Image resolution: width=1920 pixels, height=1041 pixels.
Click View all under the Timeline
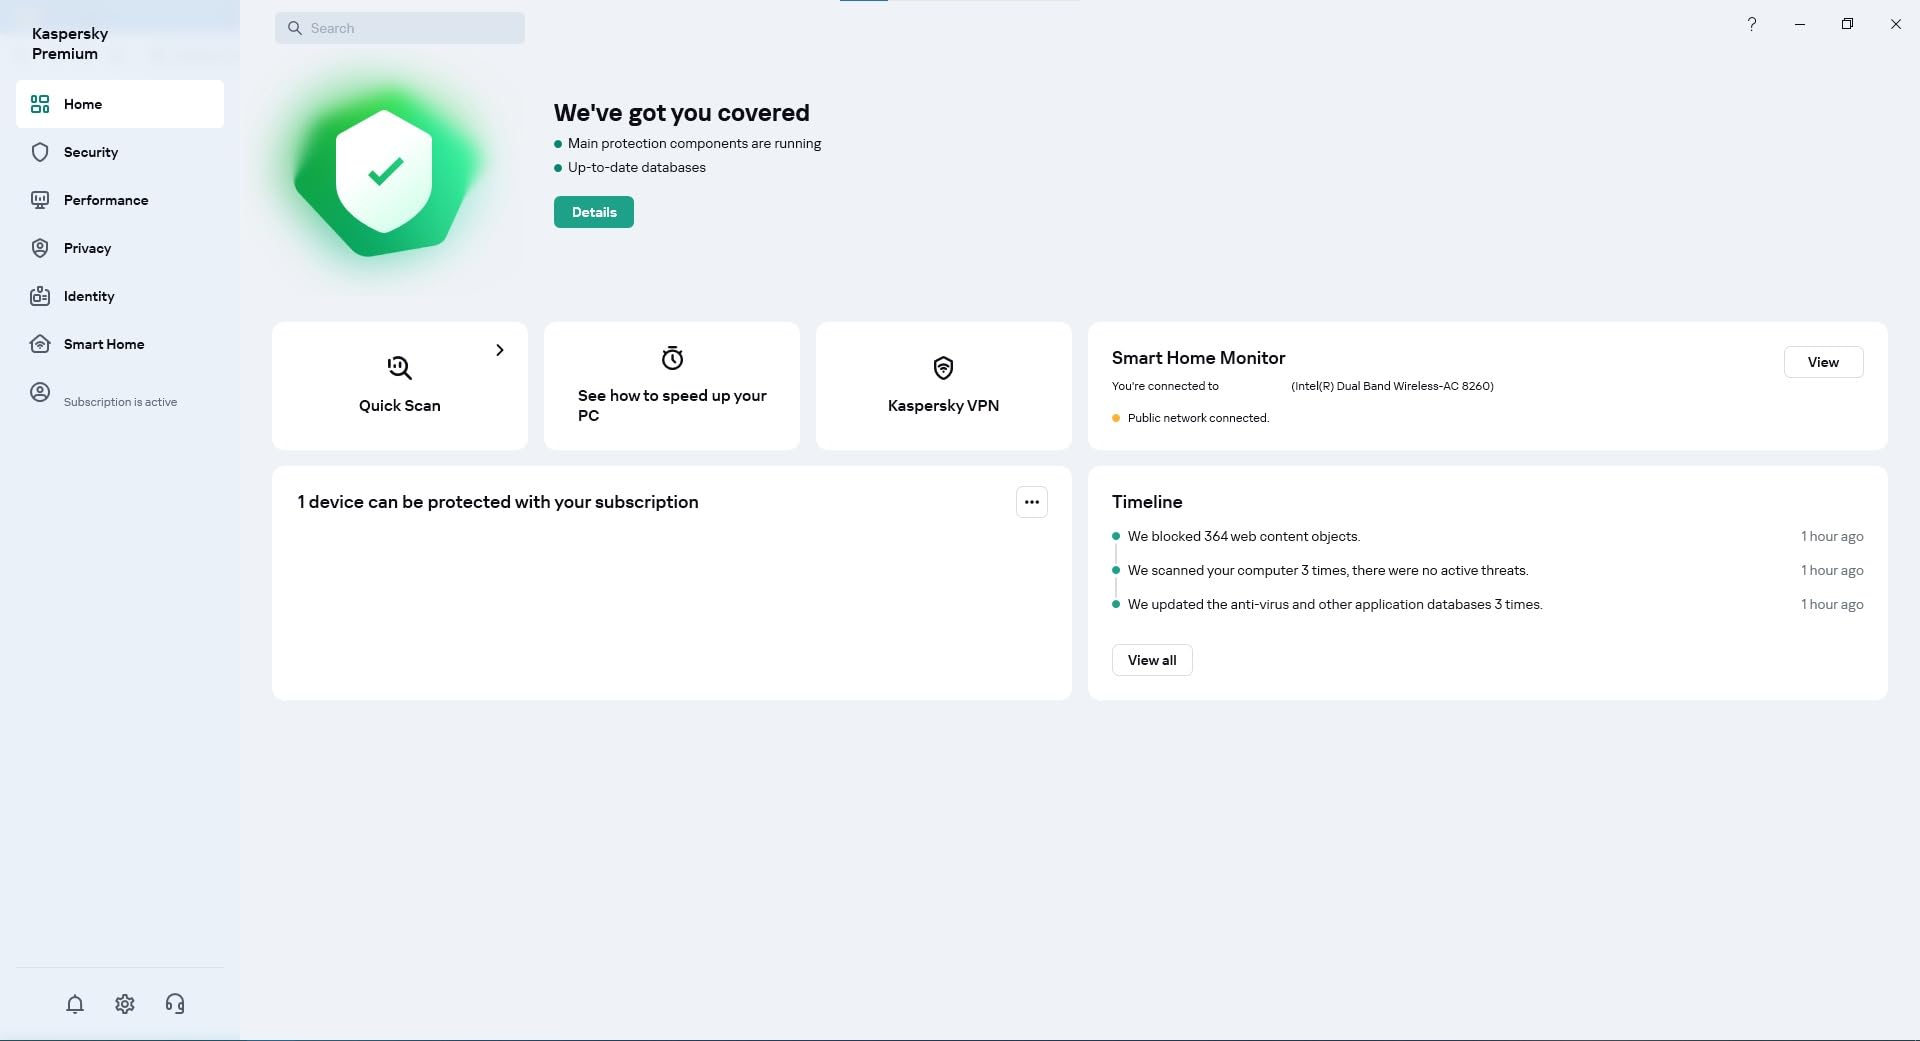pyautogui.click(x=1152, y=660)
